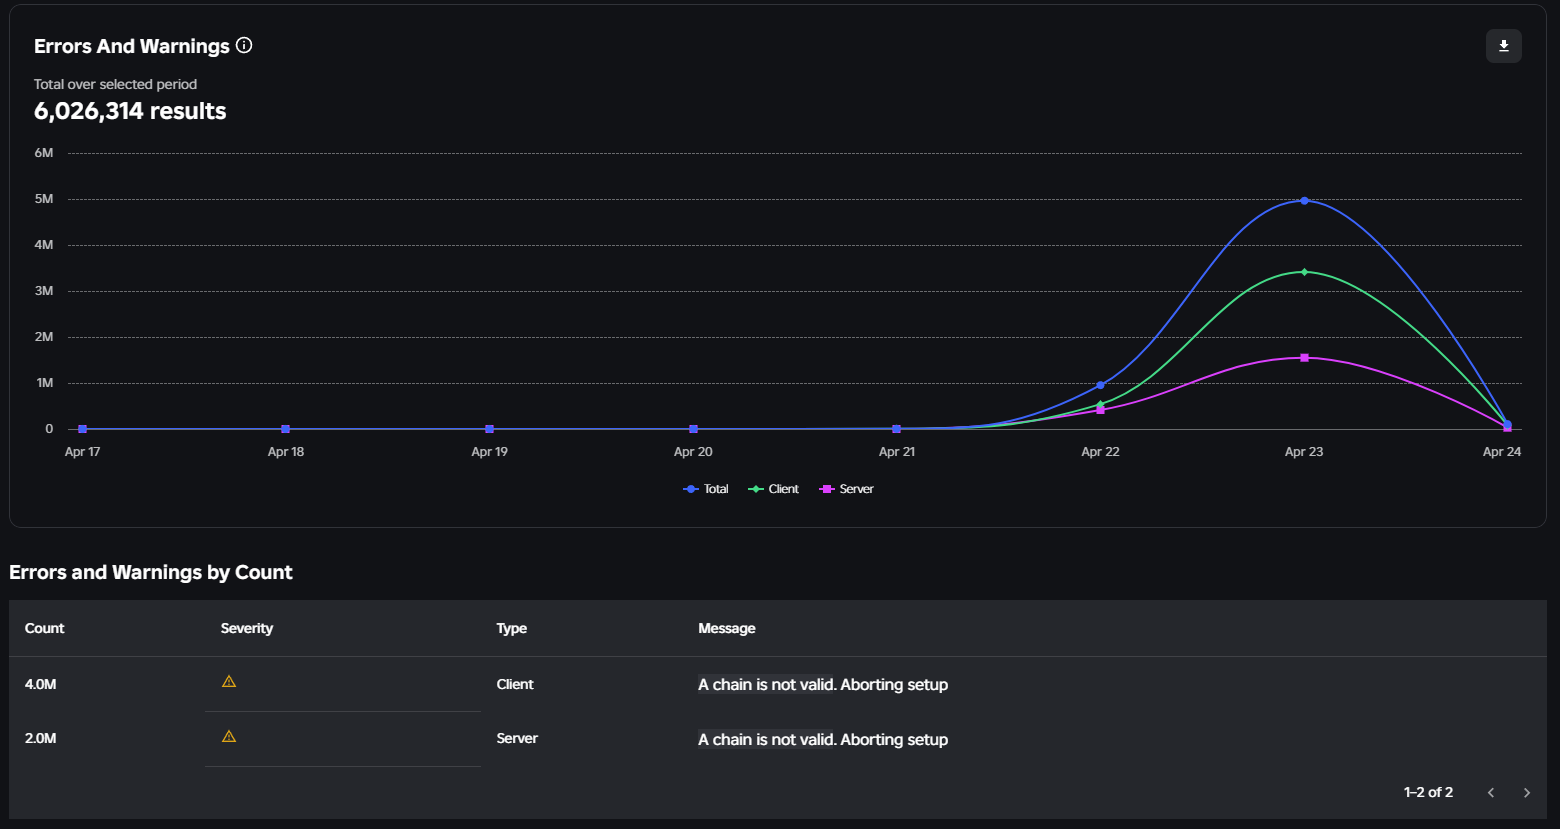Download the Errors And Warnings chart

click(1503, 46)
